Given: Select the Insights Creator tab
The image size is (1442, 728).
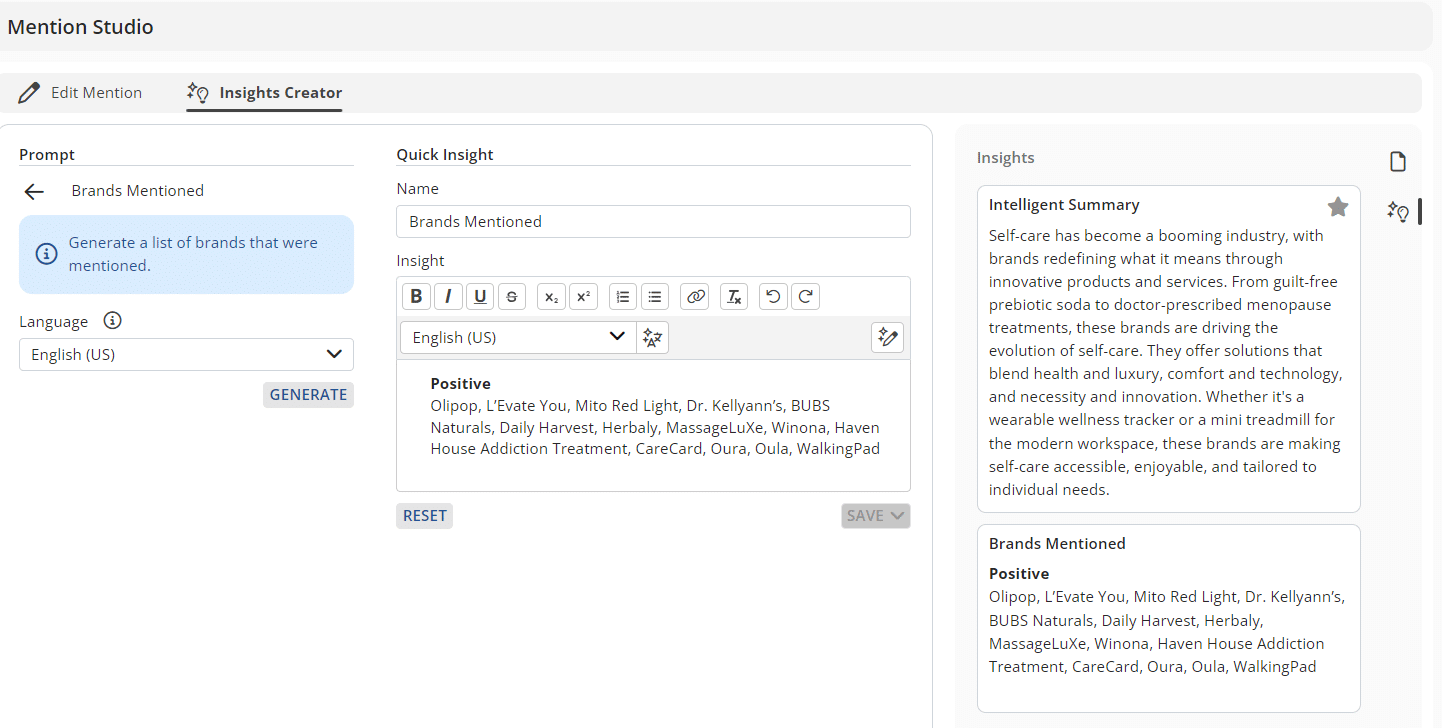Looking at the screenshot, I should coord(265,93).
